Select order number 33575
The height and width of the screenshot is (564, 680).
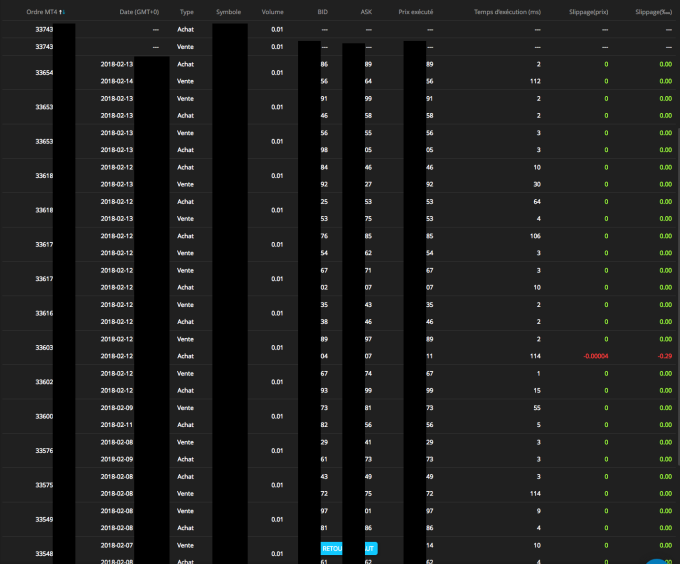[44, 485]
